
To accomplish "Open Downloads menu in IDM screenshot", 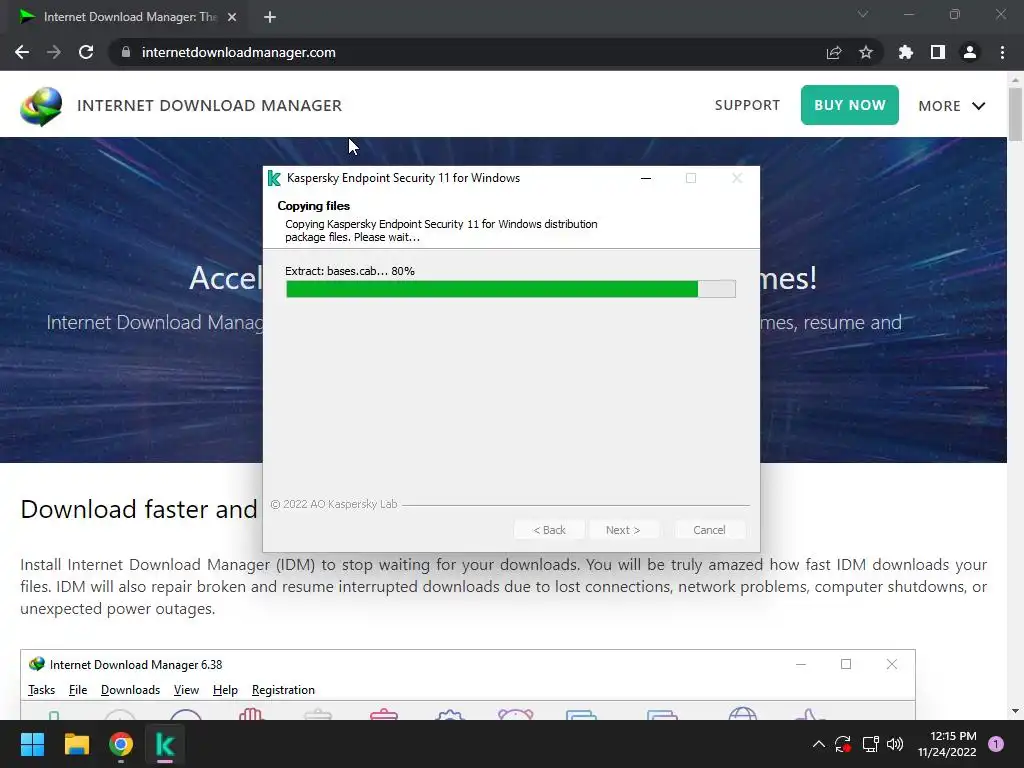I will tap(131, 690).
